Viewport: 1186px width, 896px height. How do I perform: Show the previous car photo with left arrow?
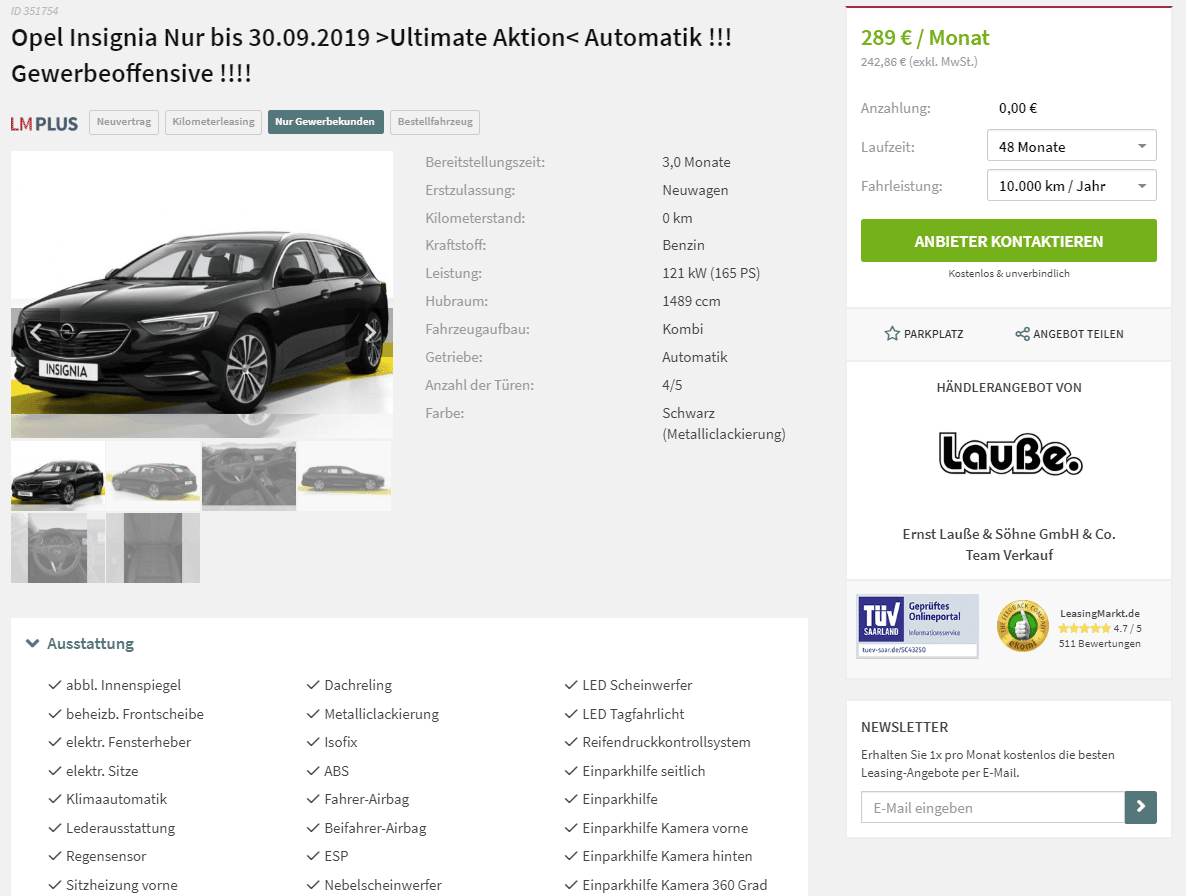click(x=36, y=332)
